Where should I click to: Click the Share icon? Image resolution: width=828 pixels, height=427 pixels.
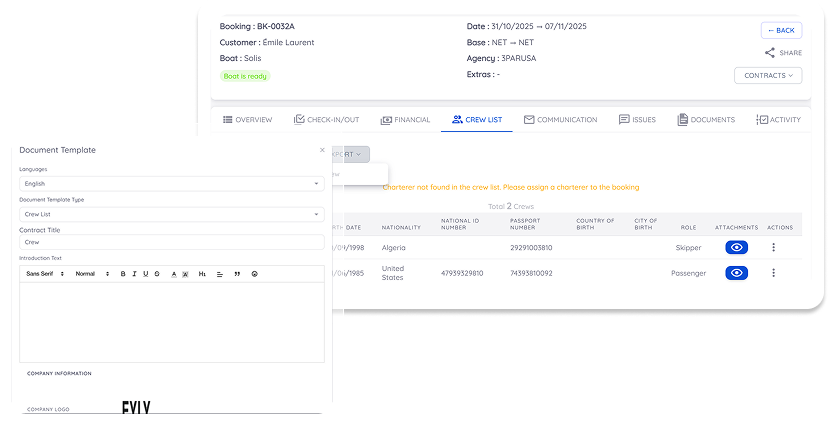(x=770, y=53)
